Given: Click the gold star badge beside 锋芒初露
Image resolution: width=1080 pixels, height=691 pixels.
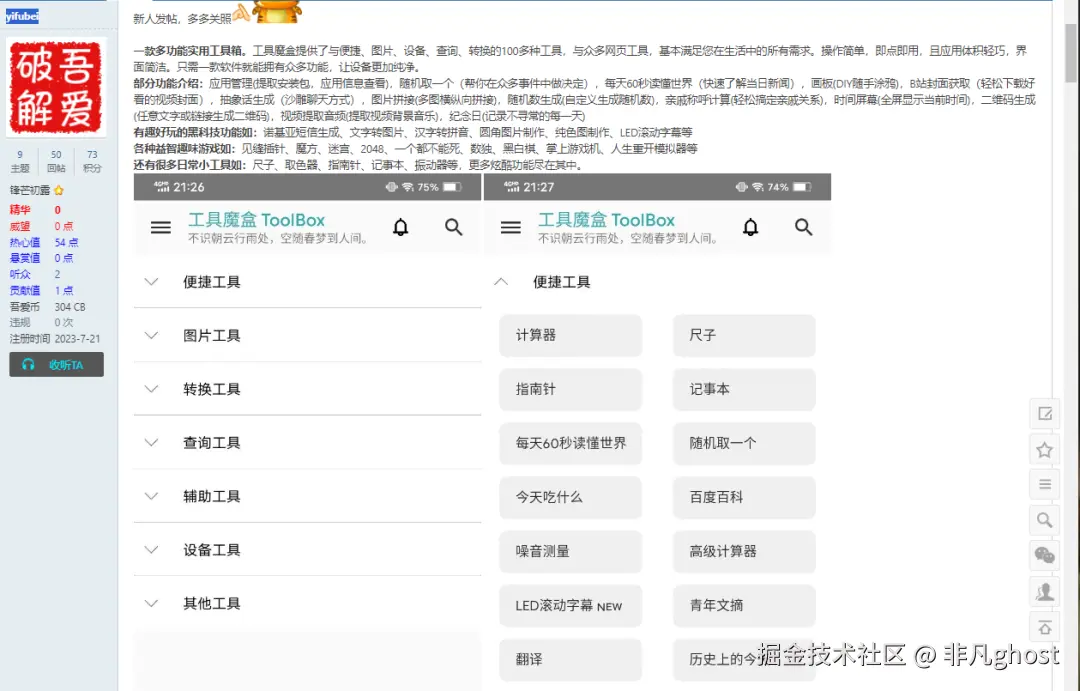Looking at the screenshot, I should coord(59,190).
